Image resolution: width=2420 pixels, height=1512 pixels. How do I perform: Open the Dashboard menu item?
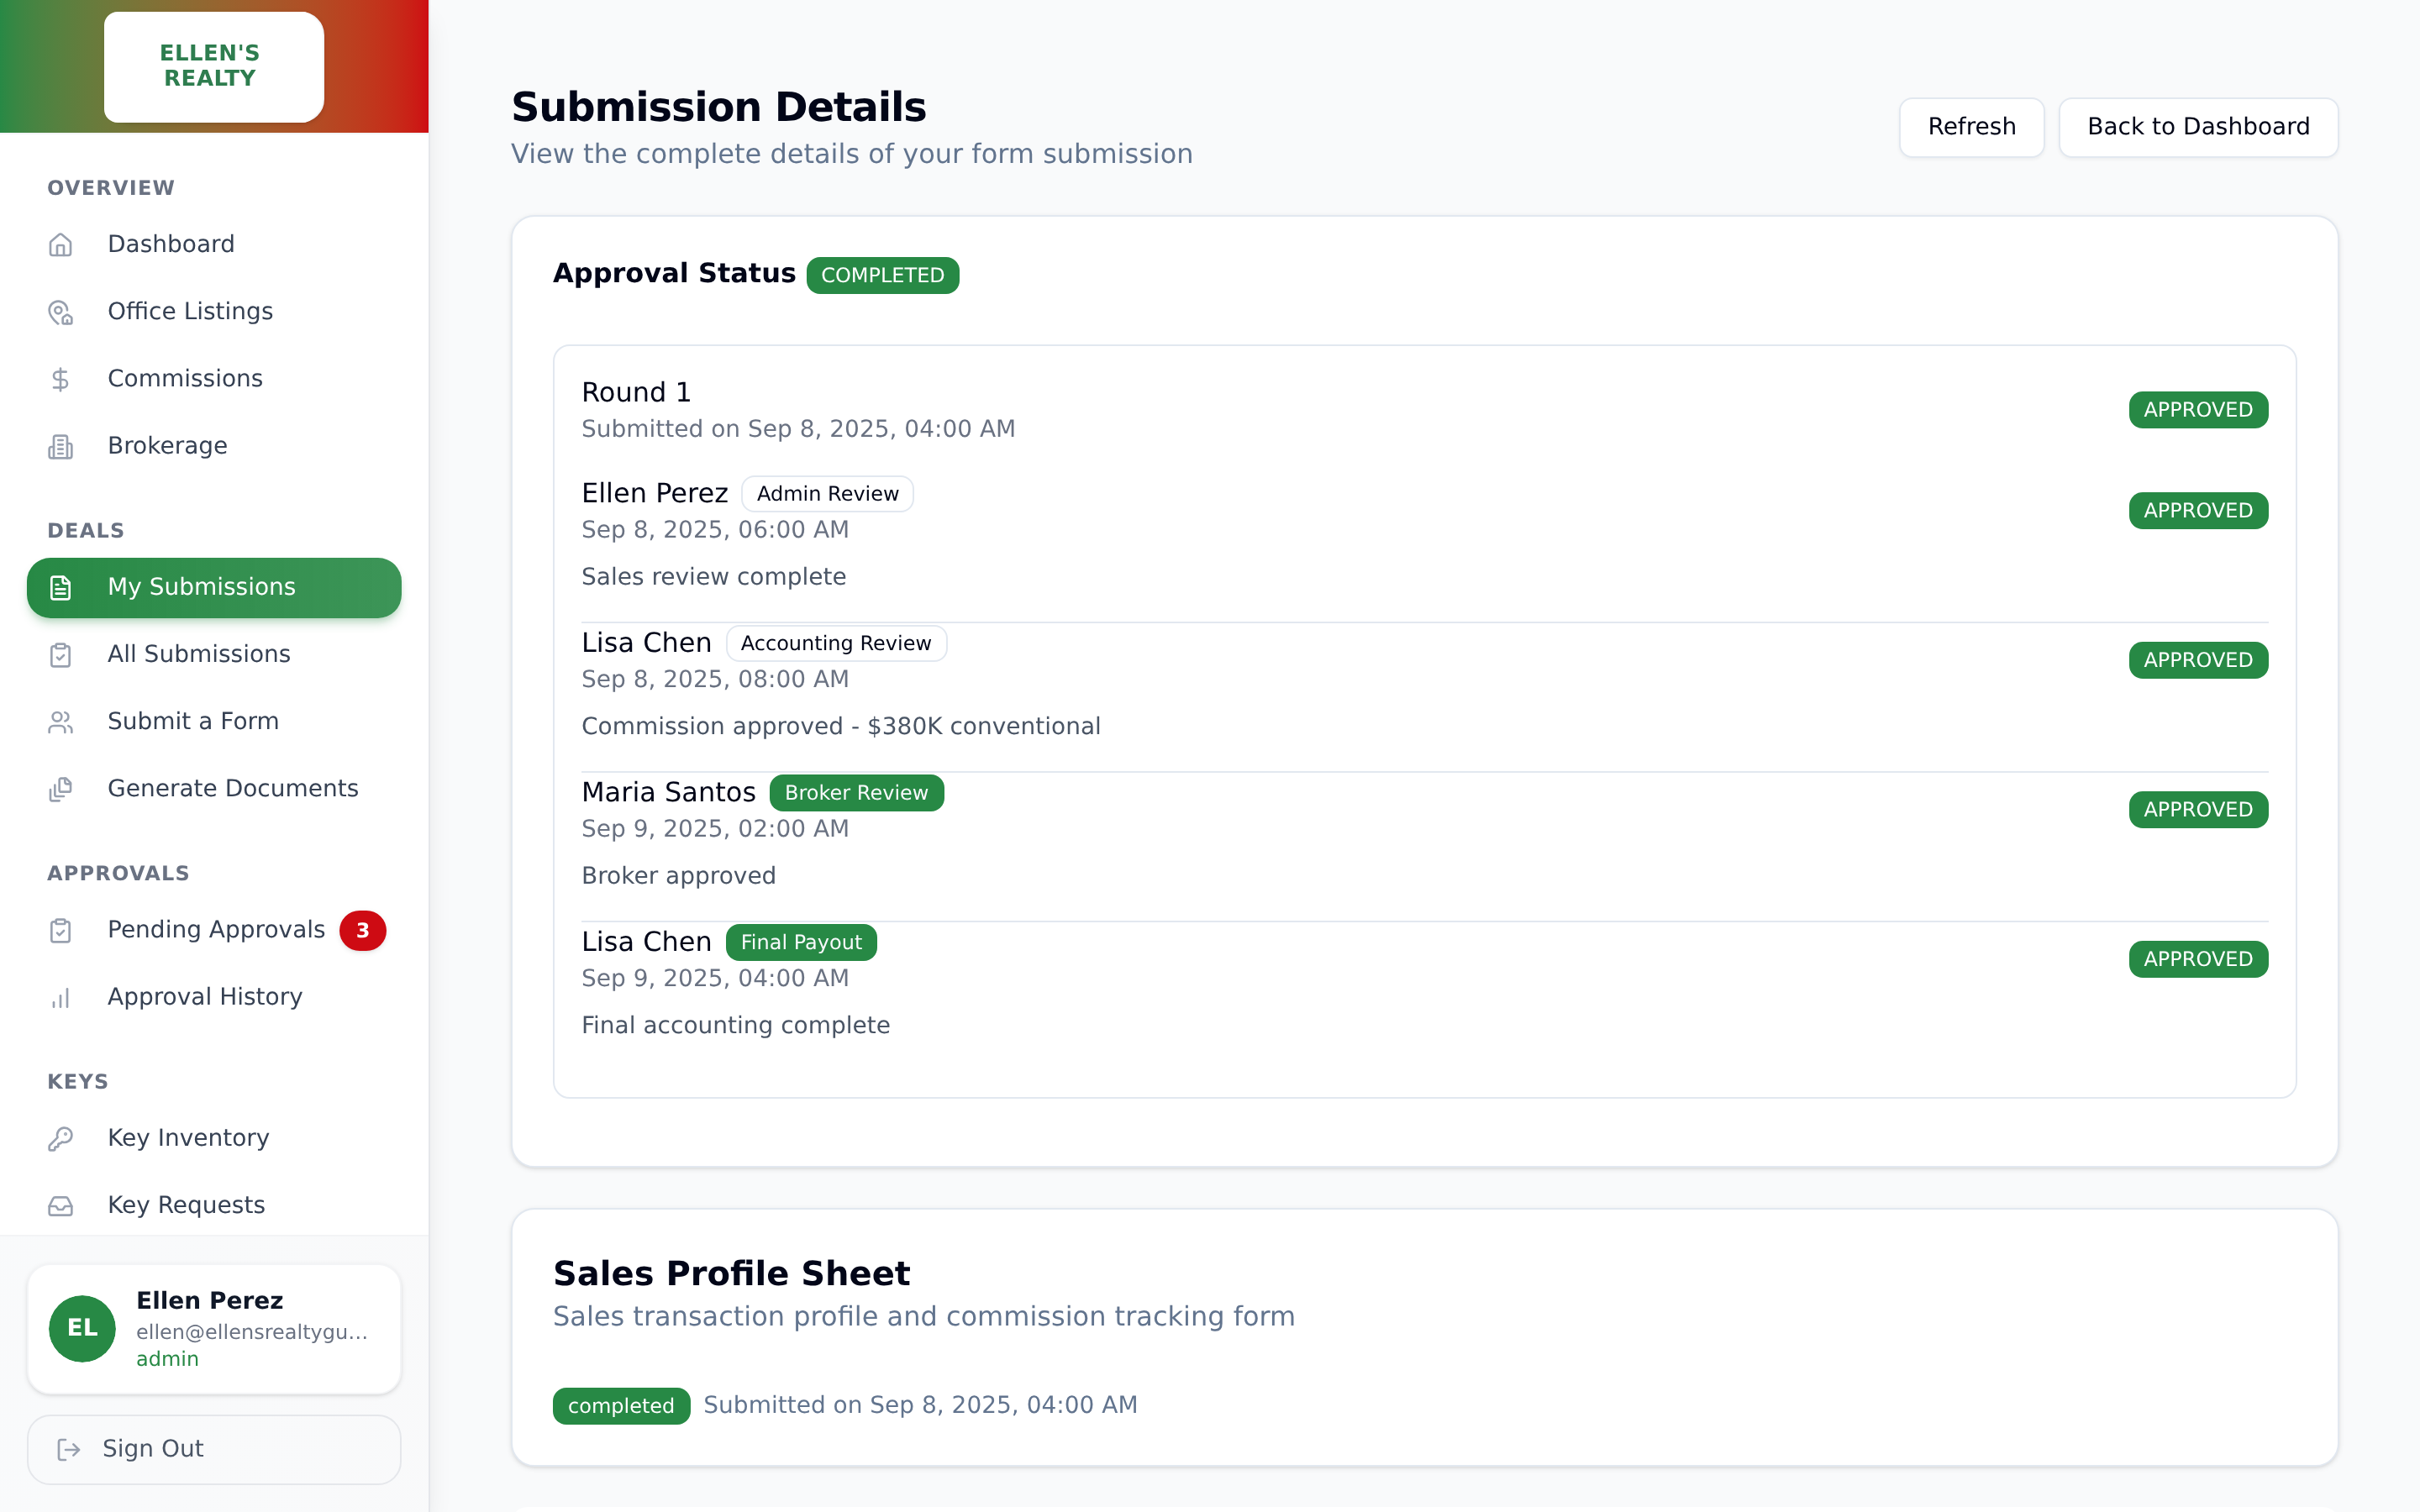tap(214, 244)
